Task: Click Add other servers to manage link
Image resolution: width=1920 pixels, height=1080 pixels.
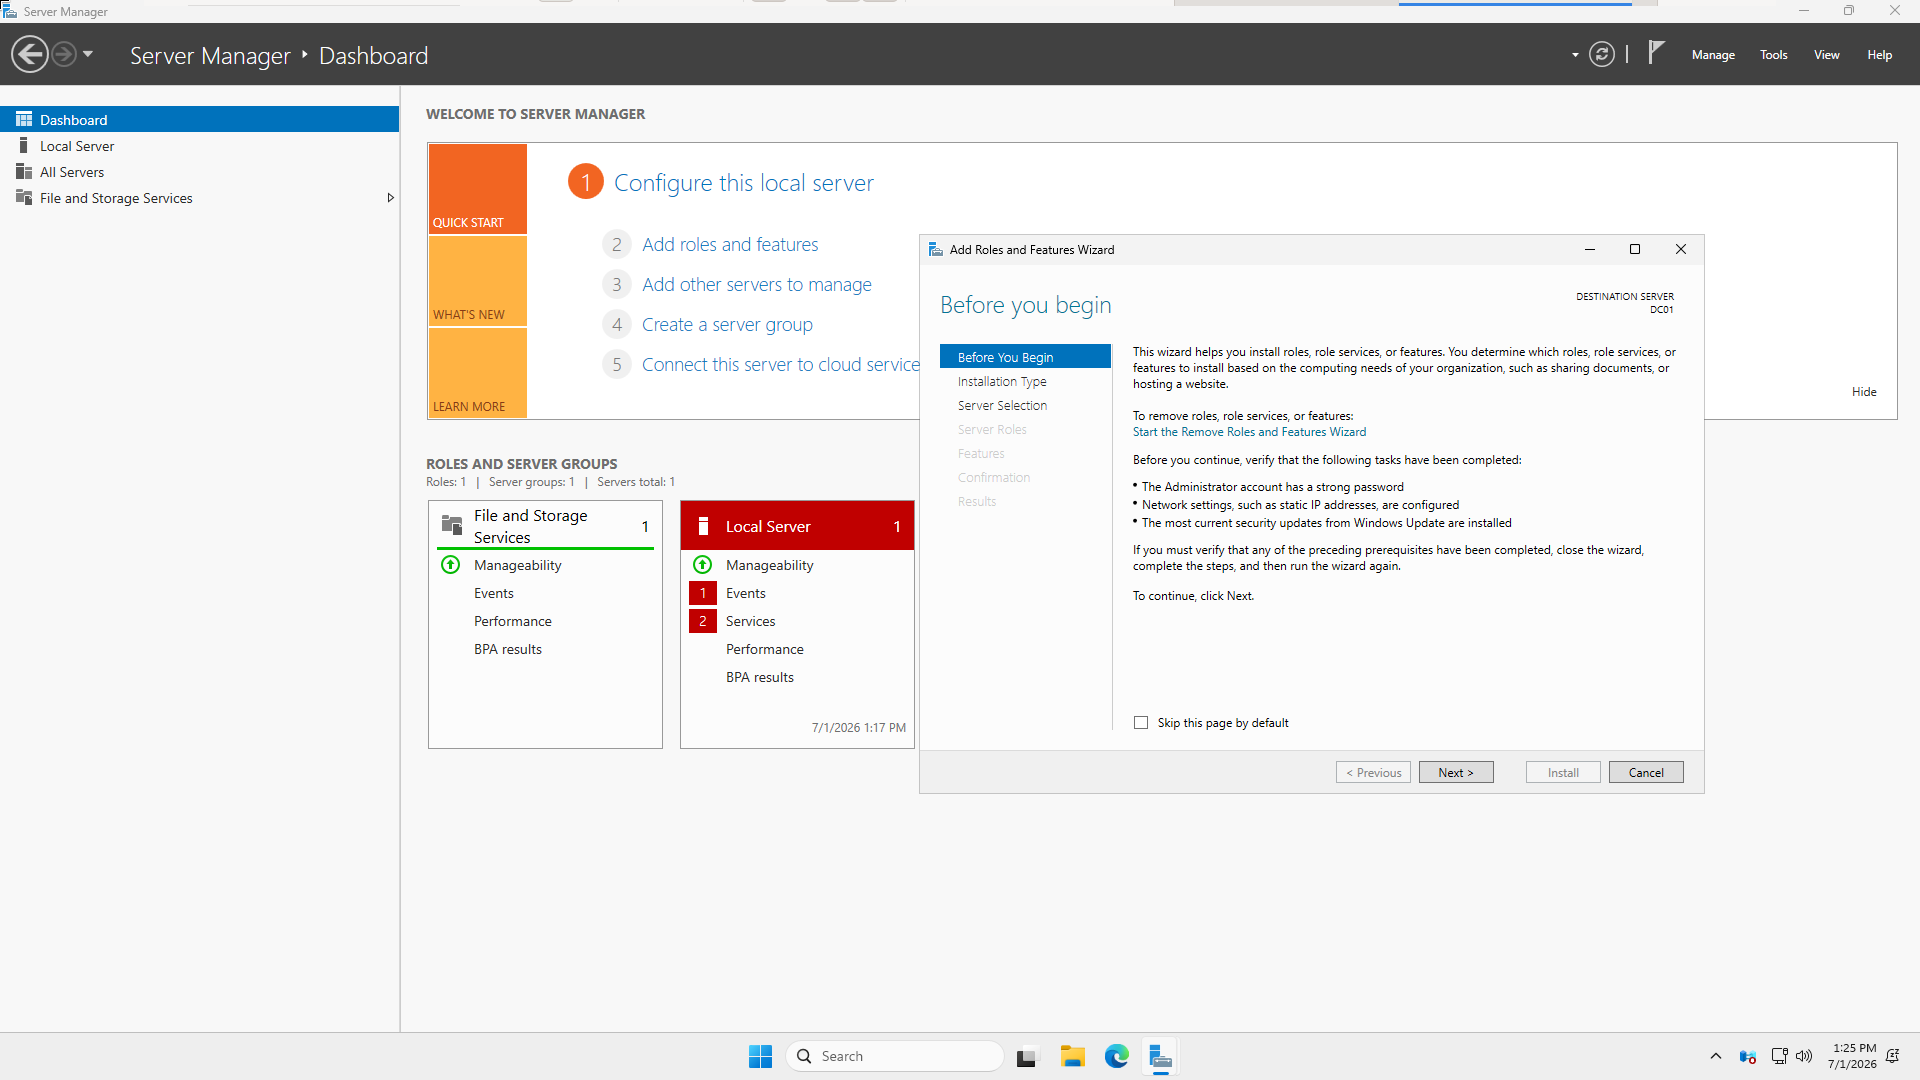Action: [757, 285]
